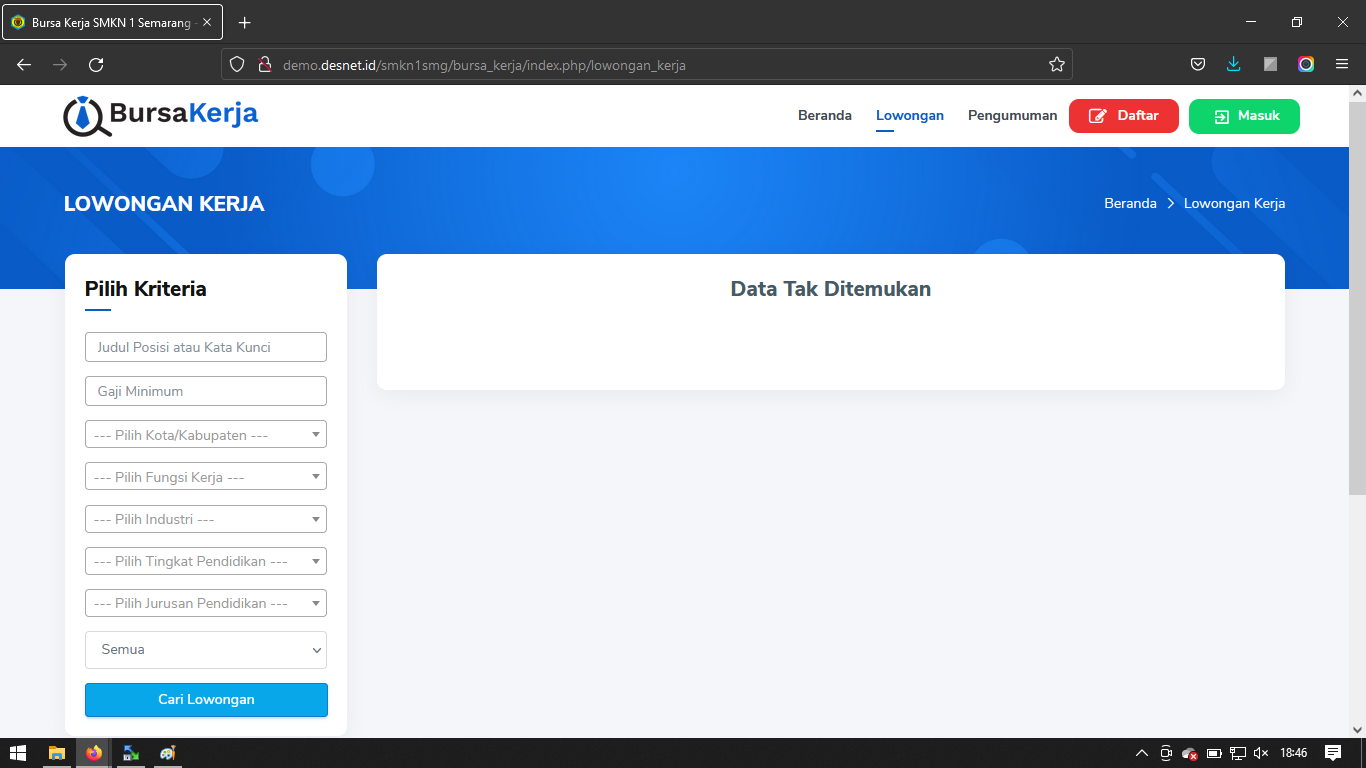Focus the Judul Posisi atau Kata Kunci field
Screen dimensions: 1366x768
(x=206, y=347)
